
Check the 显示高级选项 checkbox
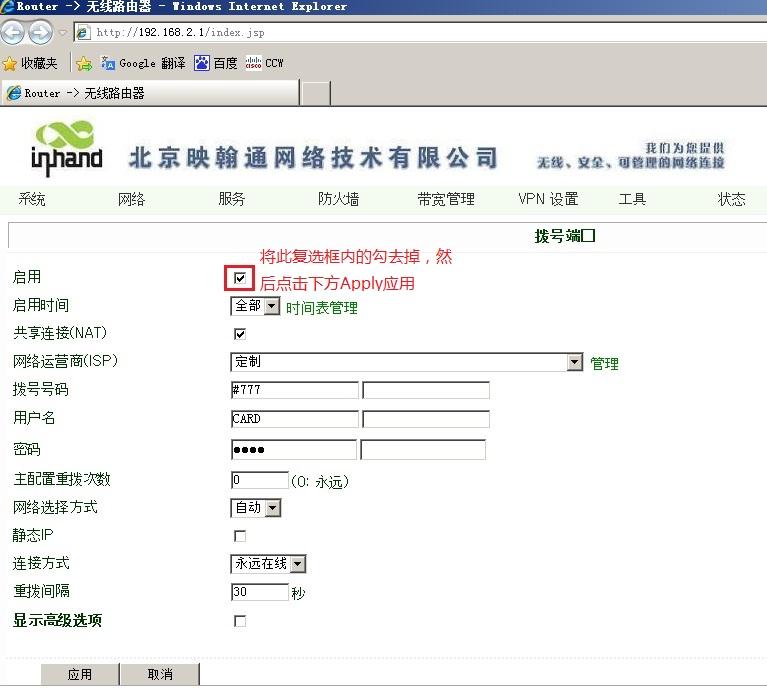point(240,621)
